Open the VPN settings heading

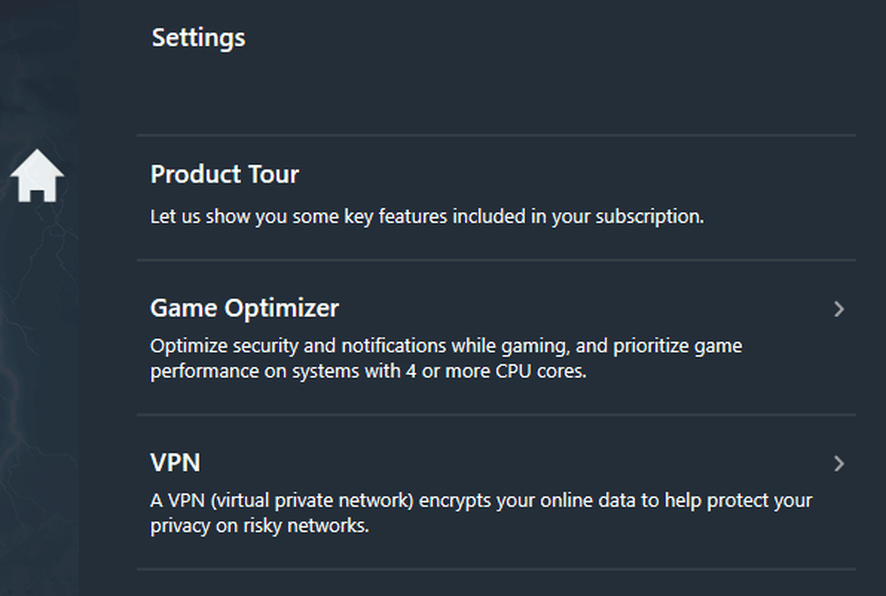click(175, 463)
